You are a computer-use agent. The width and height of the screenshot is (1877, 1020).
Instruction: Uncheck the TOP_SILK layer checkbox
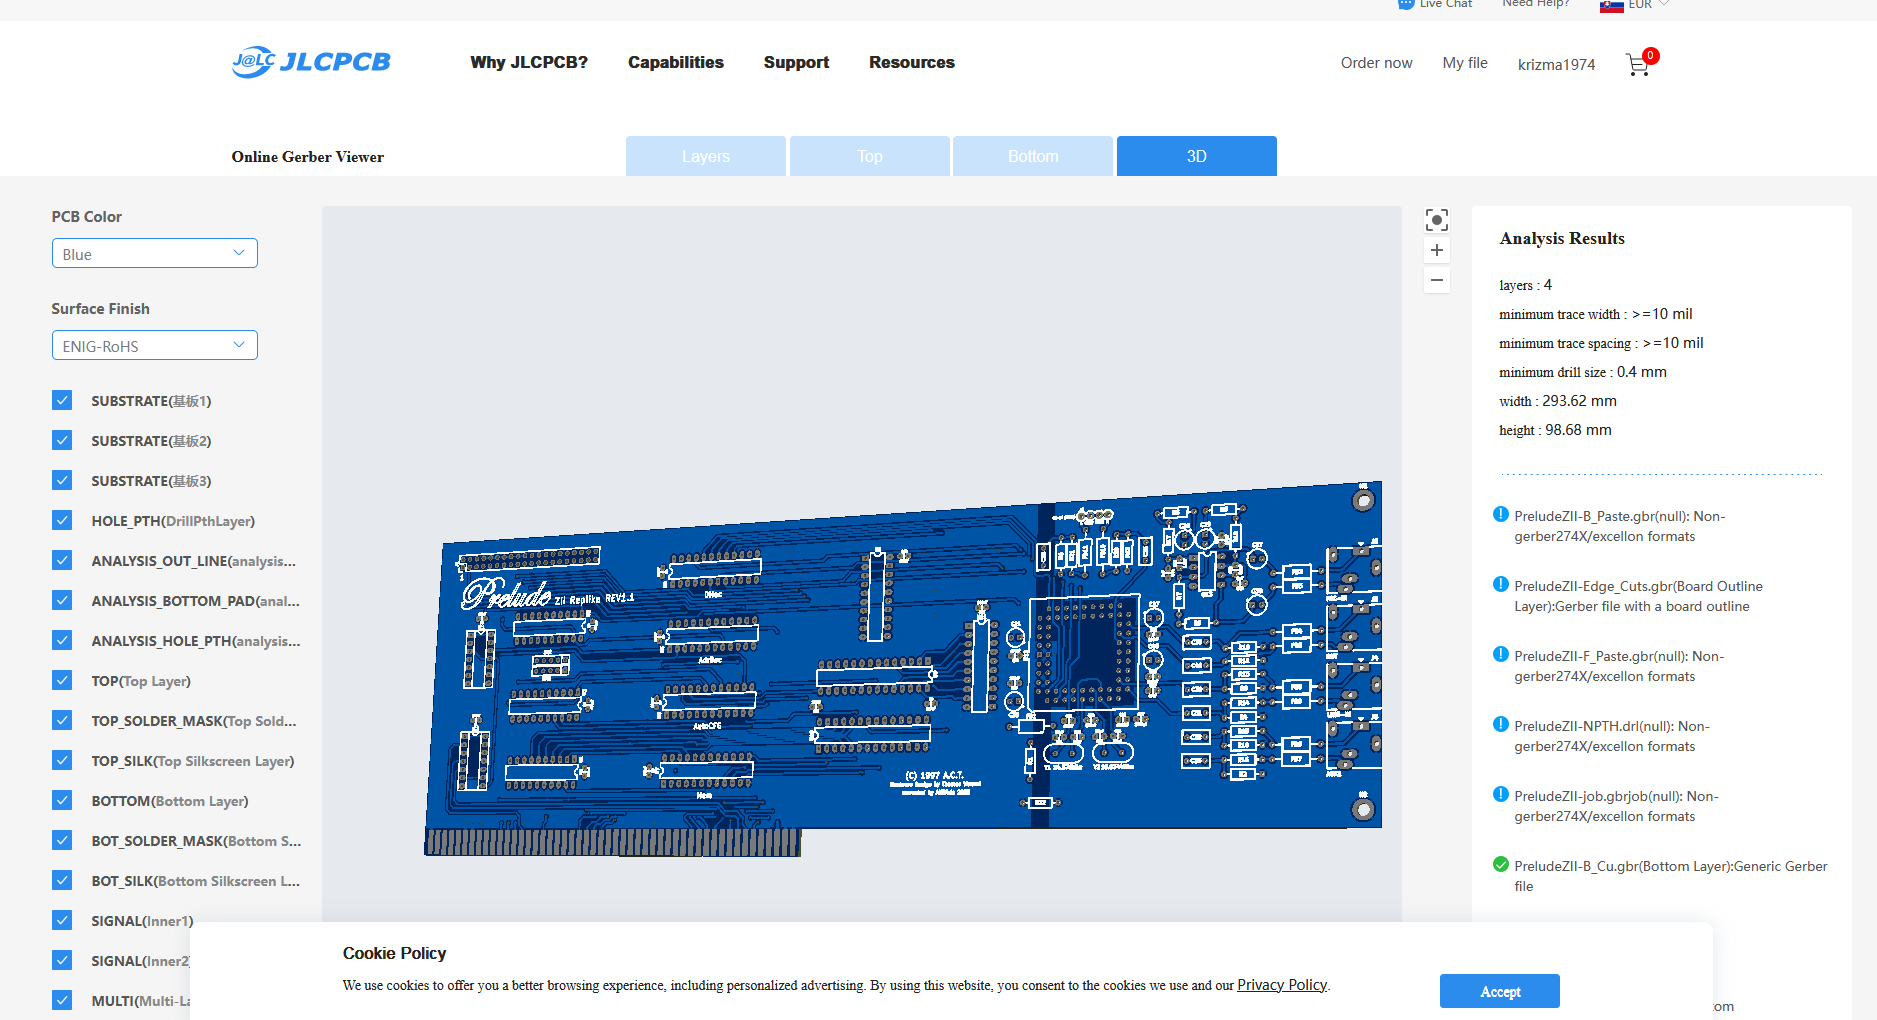(62, 760)
